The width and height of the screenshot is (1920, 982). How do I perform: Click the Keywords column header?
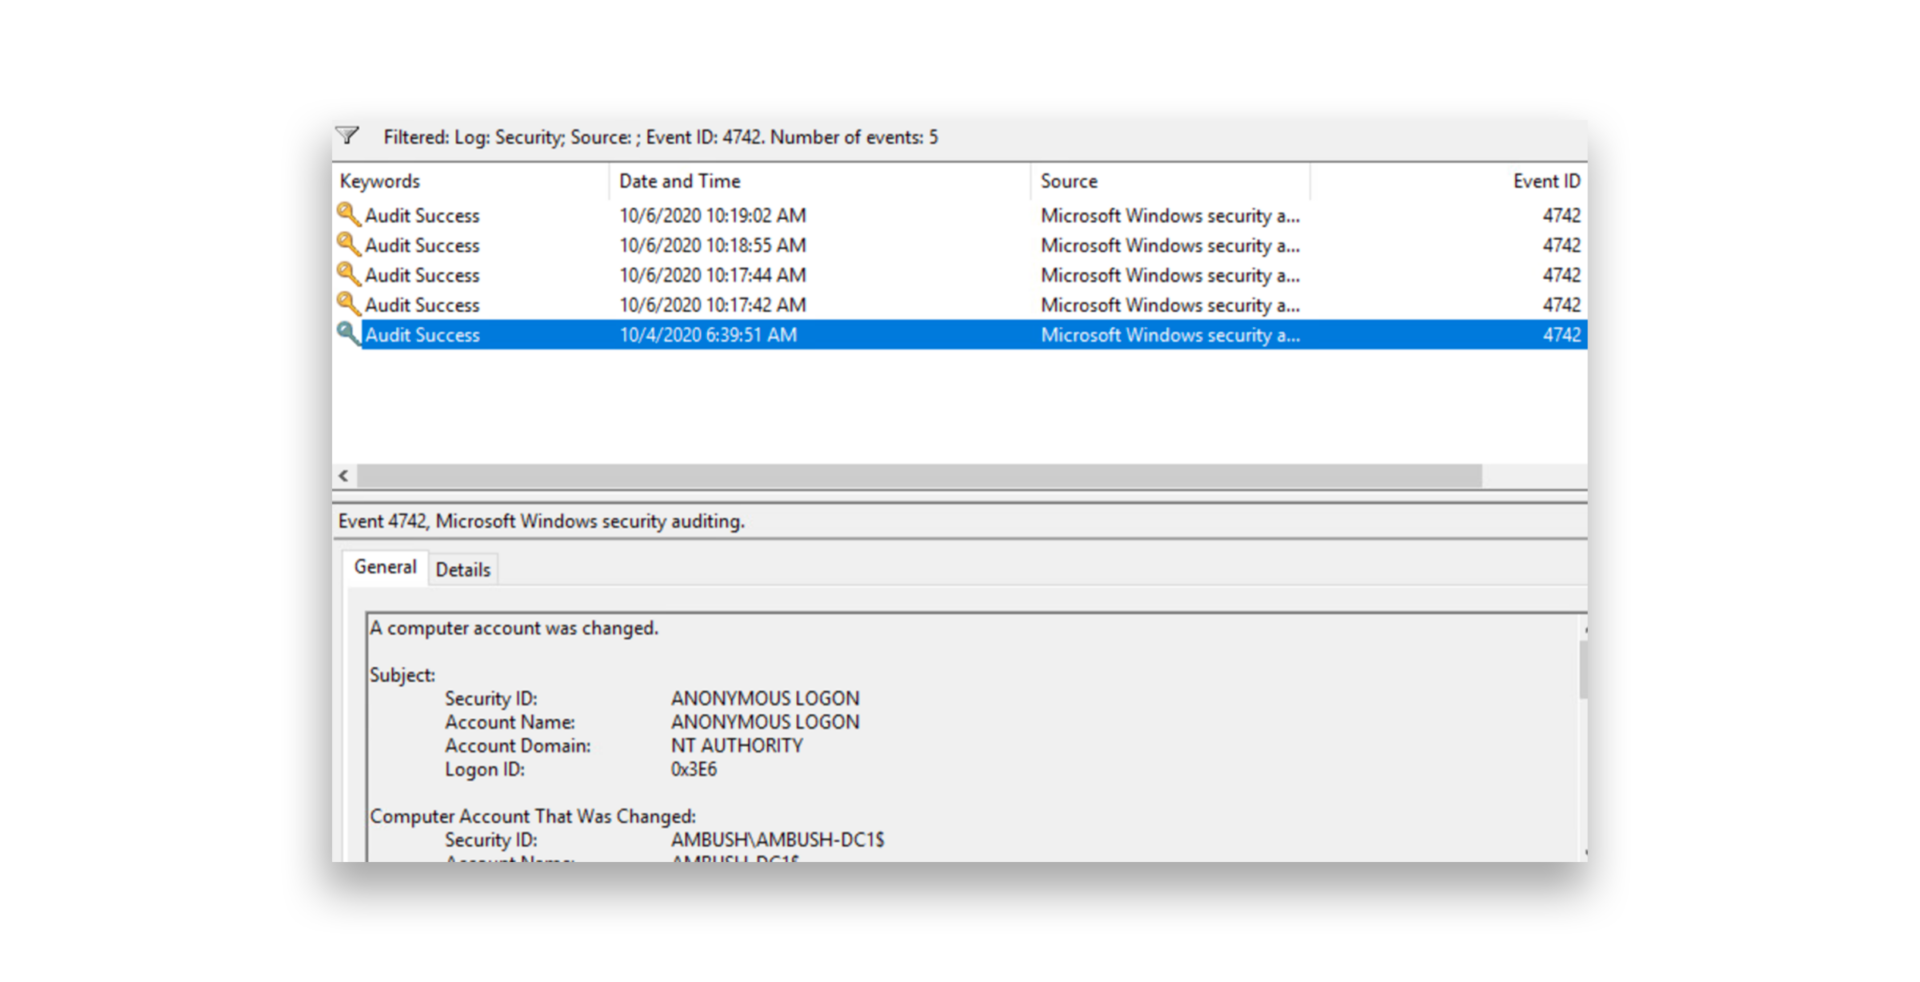tap(380, 180)
